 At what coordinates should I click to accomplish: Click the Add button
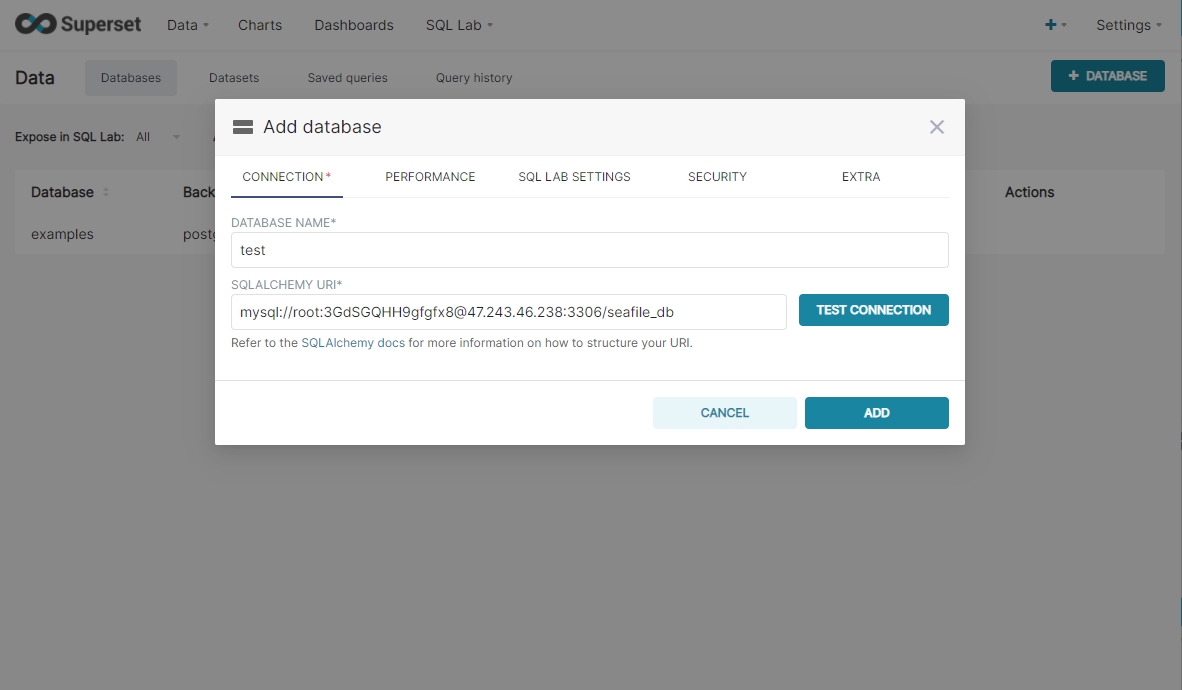876,413
